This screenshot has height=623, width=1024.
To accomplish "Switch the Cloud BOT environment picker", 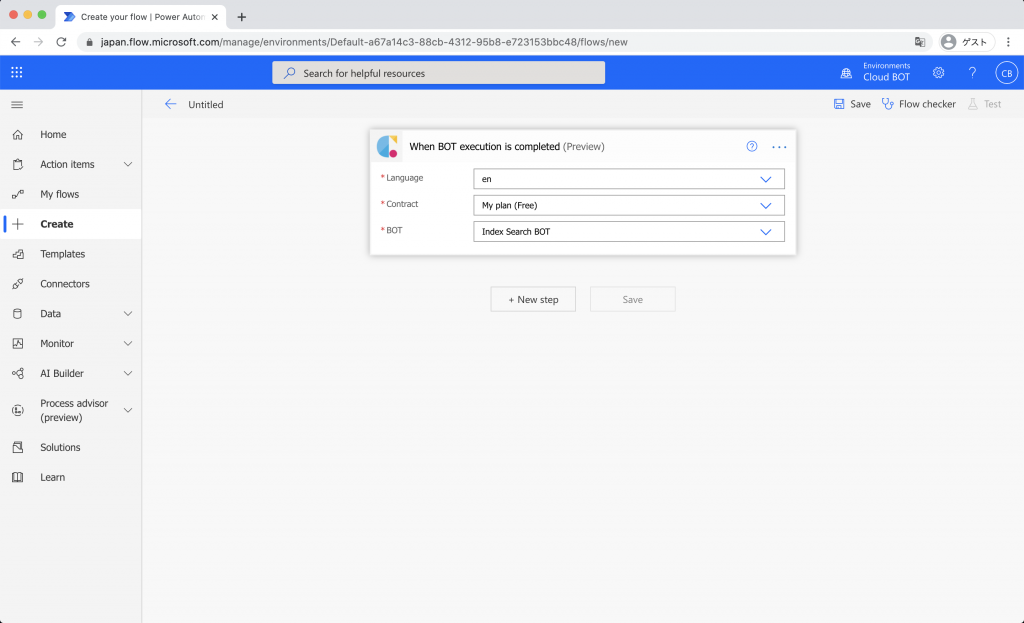I will [886, 72].
